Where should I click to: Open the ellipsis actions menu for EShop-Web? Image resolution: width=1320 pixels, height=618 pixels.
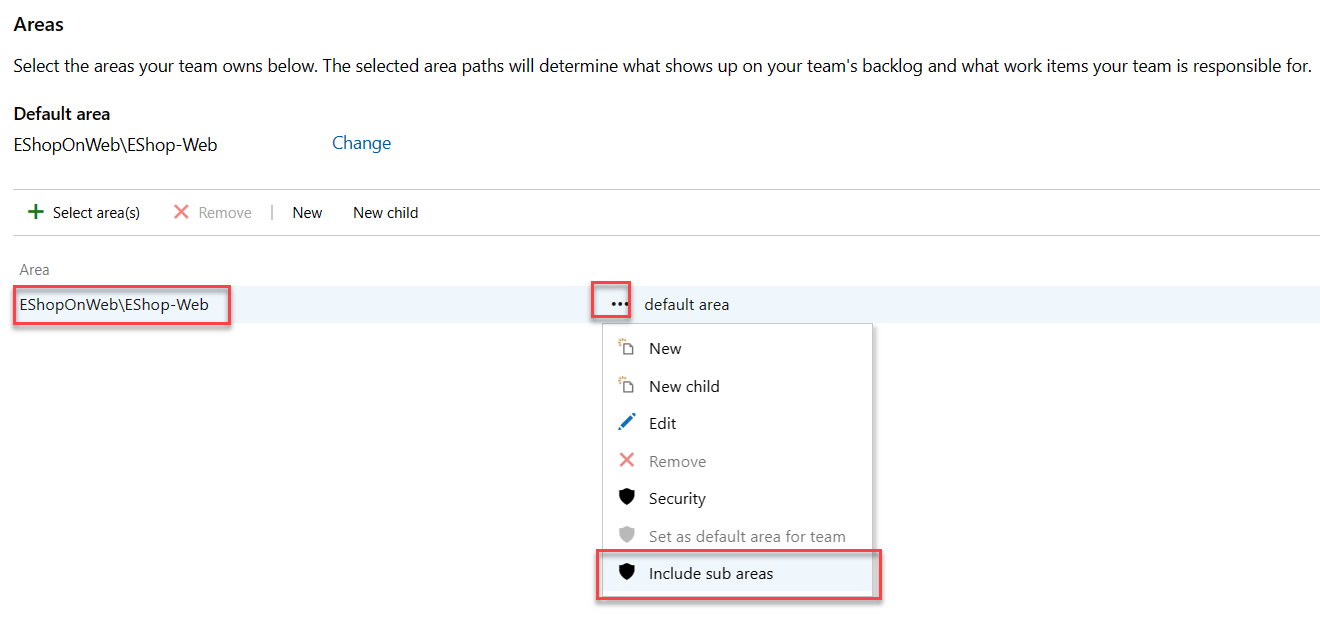click(x=620, y=304)
